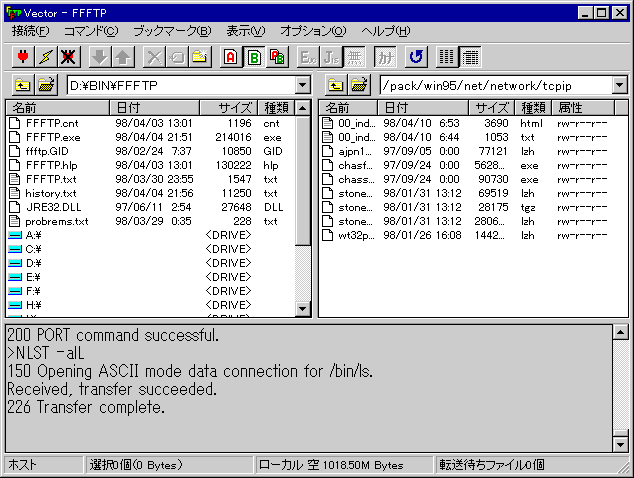634x478 pixels.
Task: Enable Auto transfer mode (AB icon)
Action: point(277,57)
